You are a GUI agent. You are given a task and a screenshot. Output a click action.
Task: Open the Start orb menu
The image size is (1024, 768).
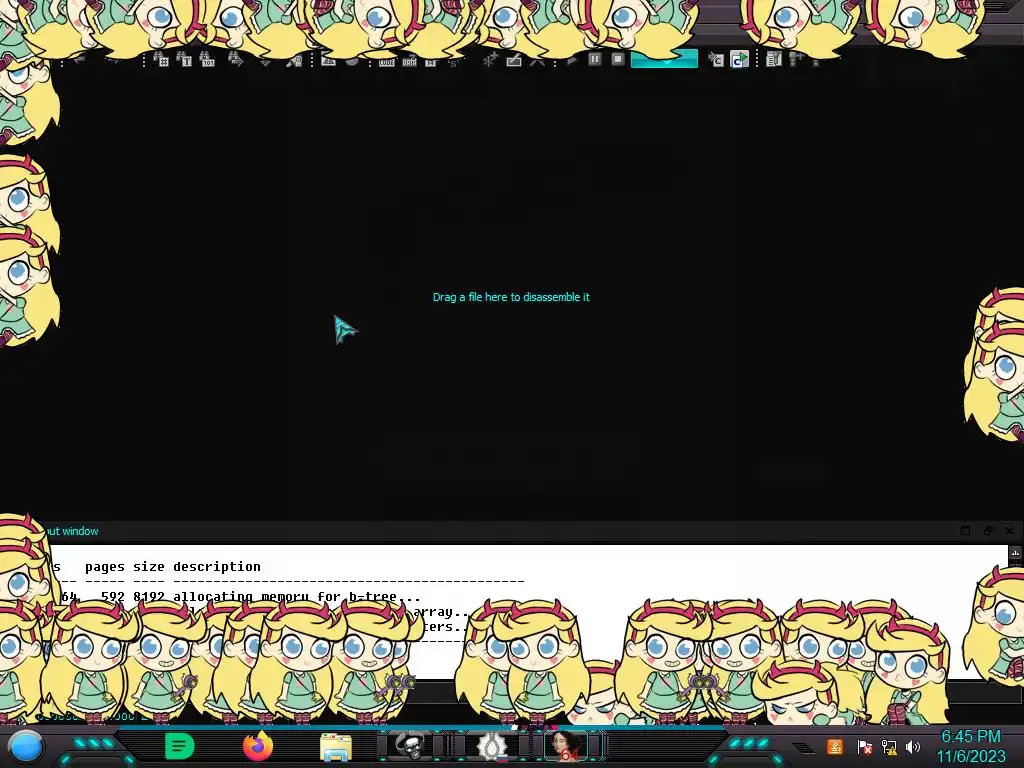pos(26,746)
